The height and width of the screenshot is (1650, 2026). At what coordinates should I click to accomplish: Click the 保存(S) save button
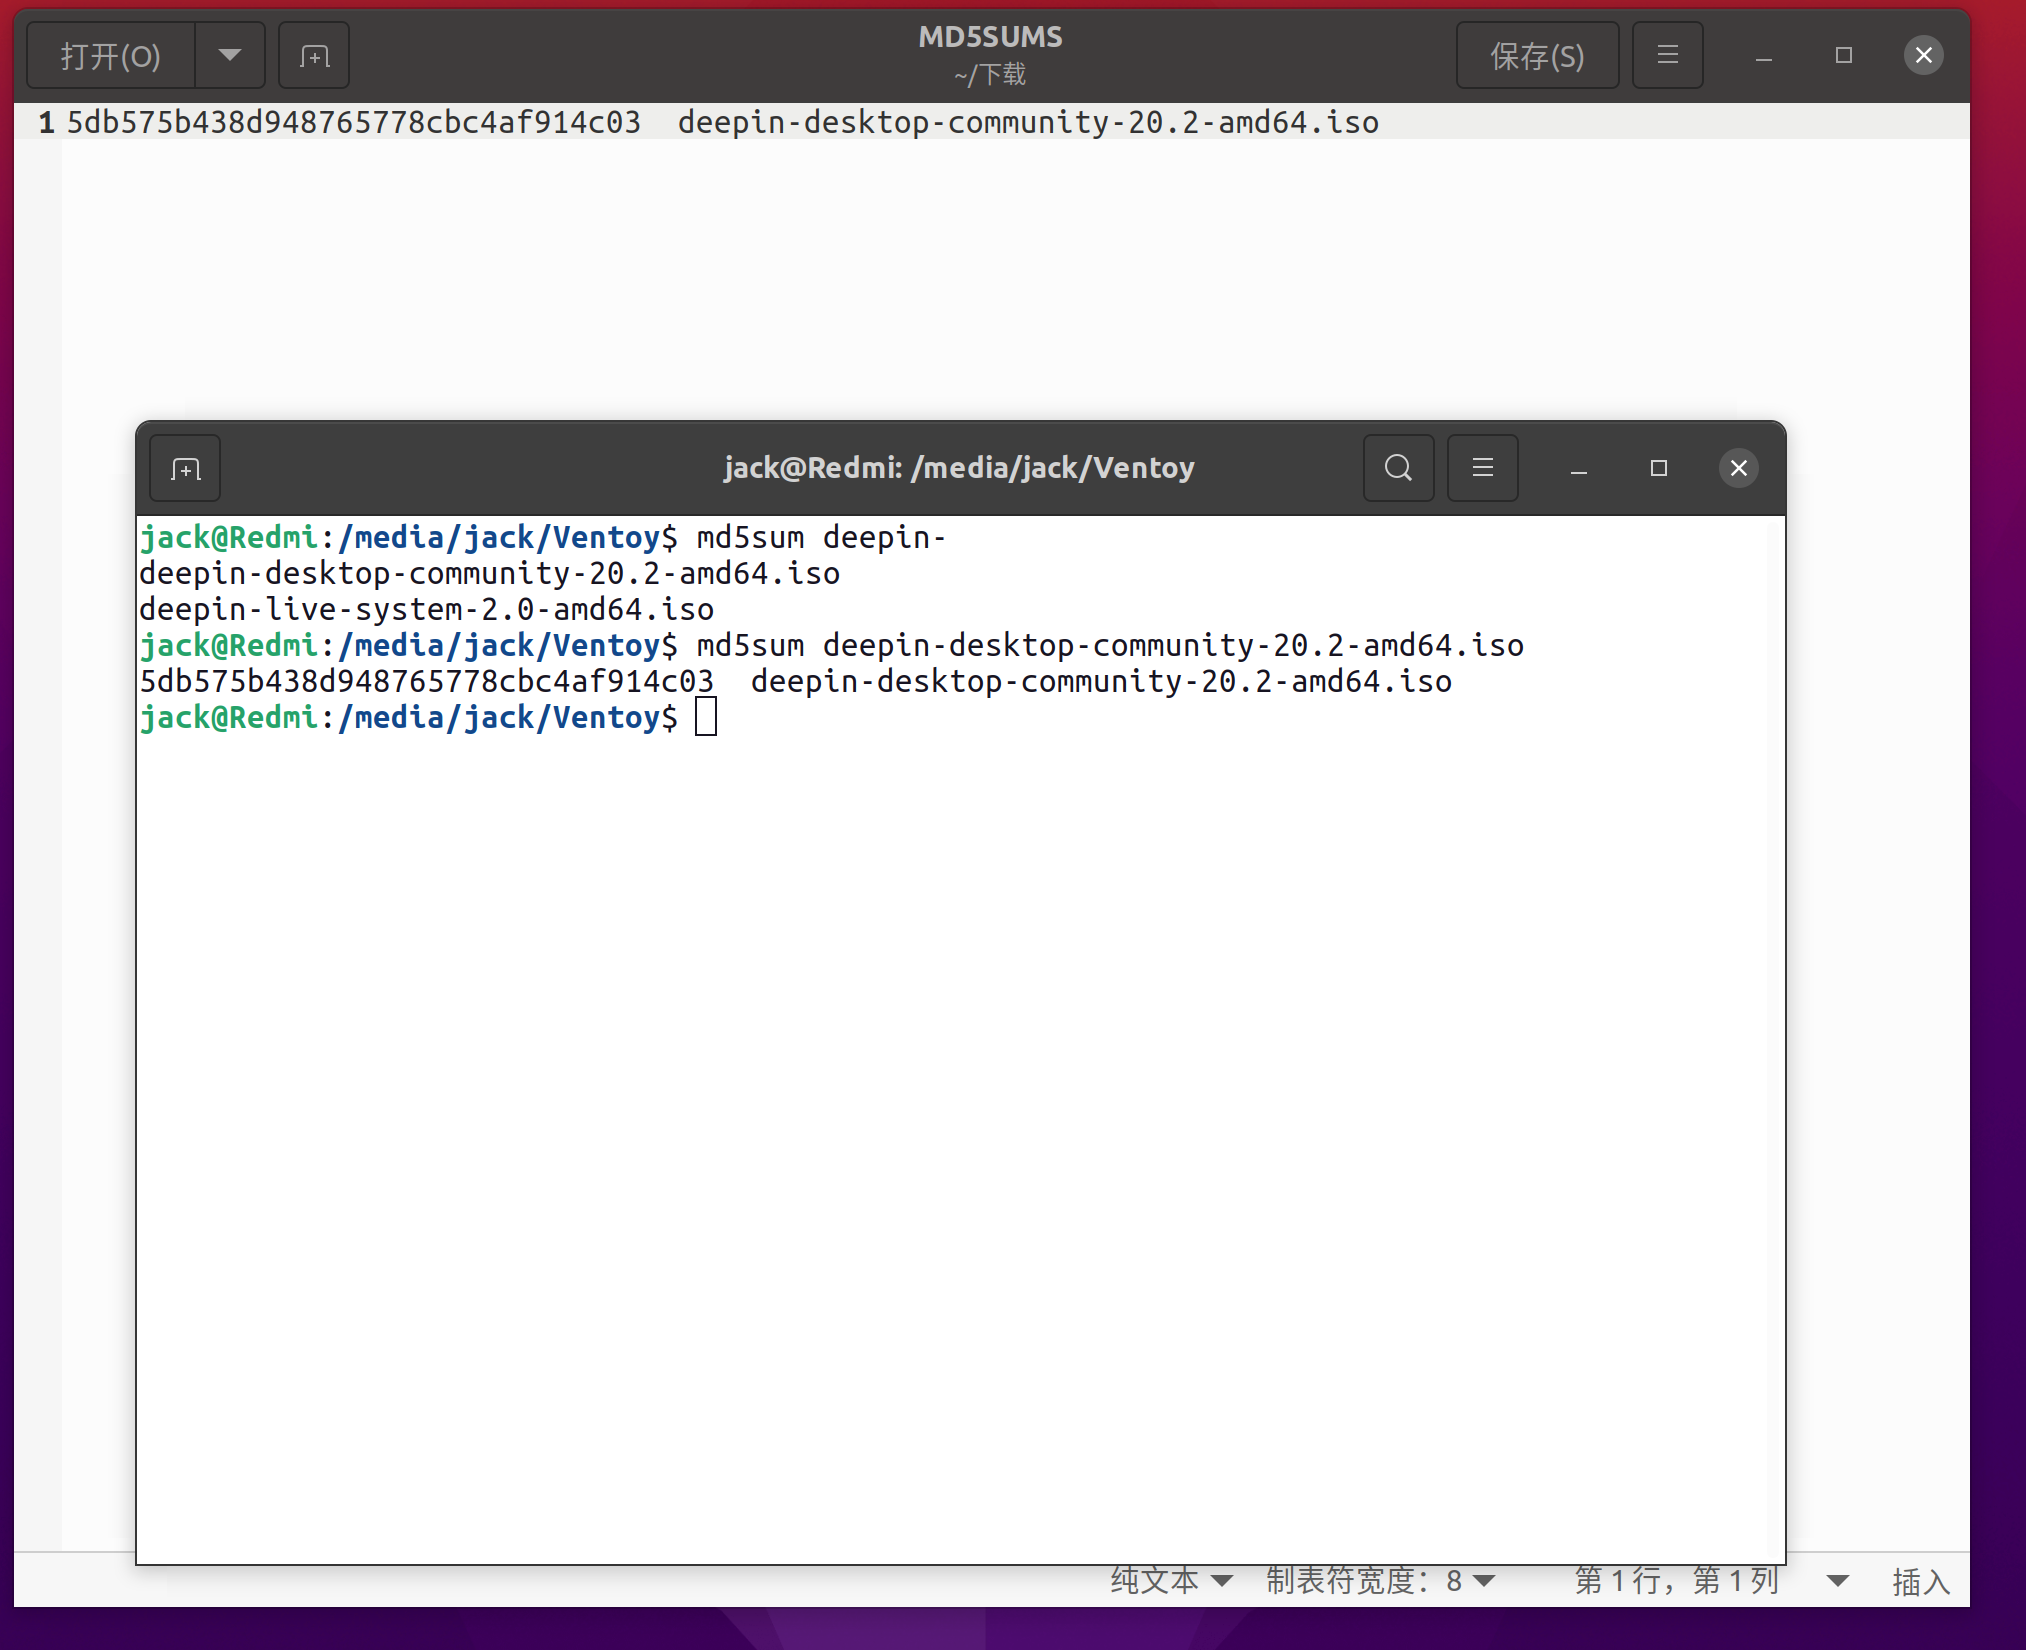pyautogui.click(x=1537, y=56)
